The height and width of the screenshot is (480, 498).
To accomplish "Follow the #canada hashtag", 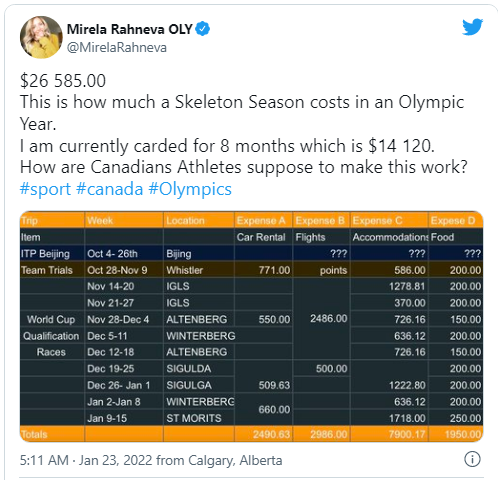I will [x=109, y=189].
